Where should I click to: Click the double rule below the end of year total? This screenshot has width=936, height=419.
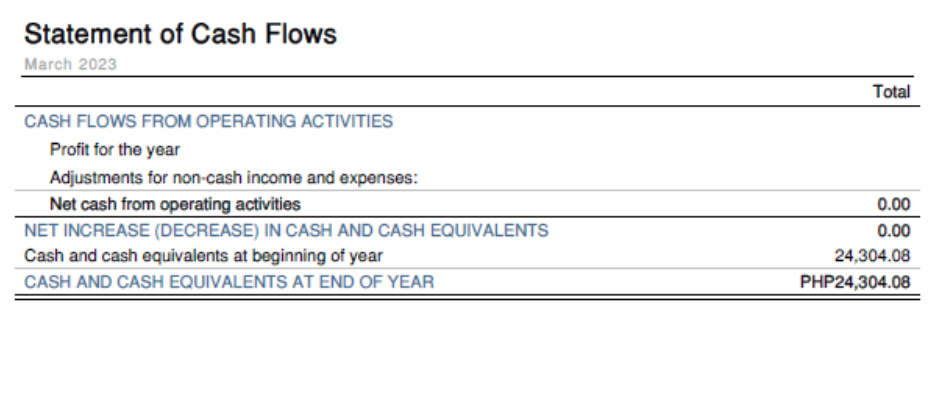point(466,295)
